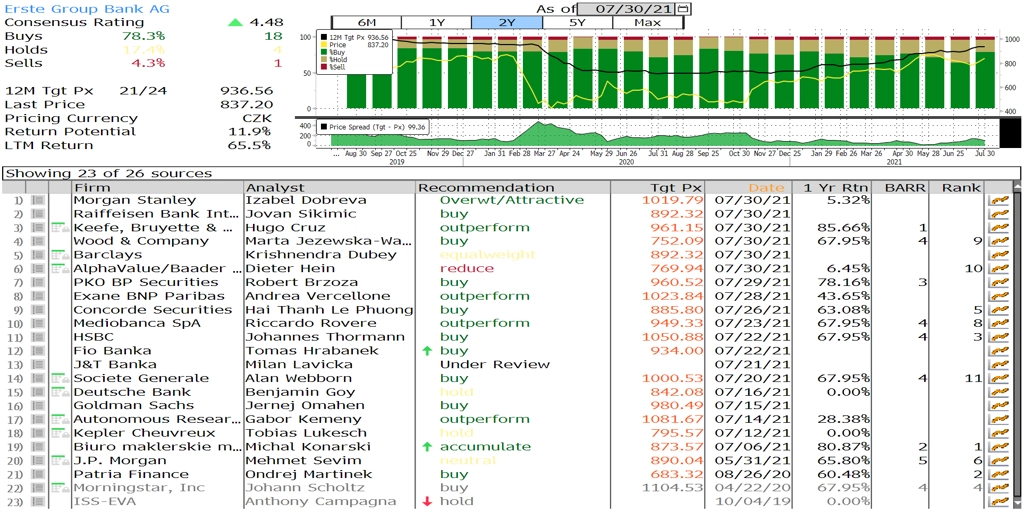
Task: Select the accumulate recommendation cell
Action: click(485, 447)
